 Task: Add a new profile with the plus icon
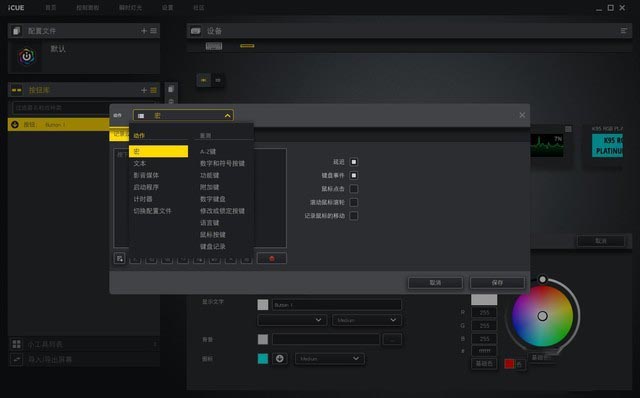coord(144,31)
